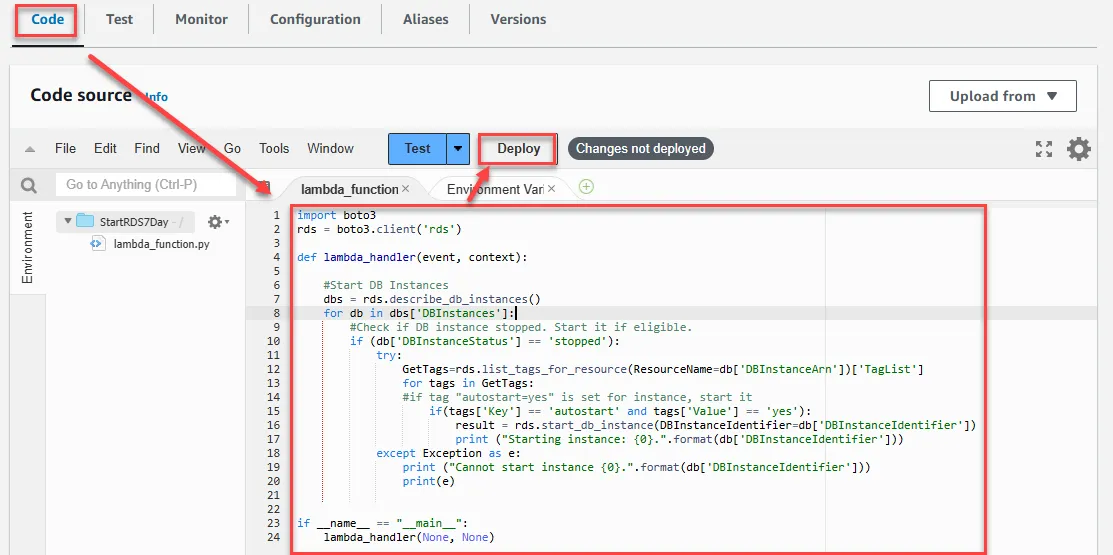Switch to the Test tab
Screen dimensions: 1113x555
pos(119,19)
